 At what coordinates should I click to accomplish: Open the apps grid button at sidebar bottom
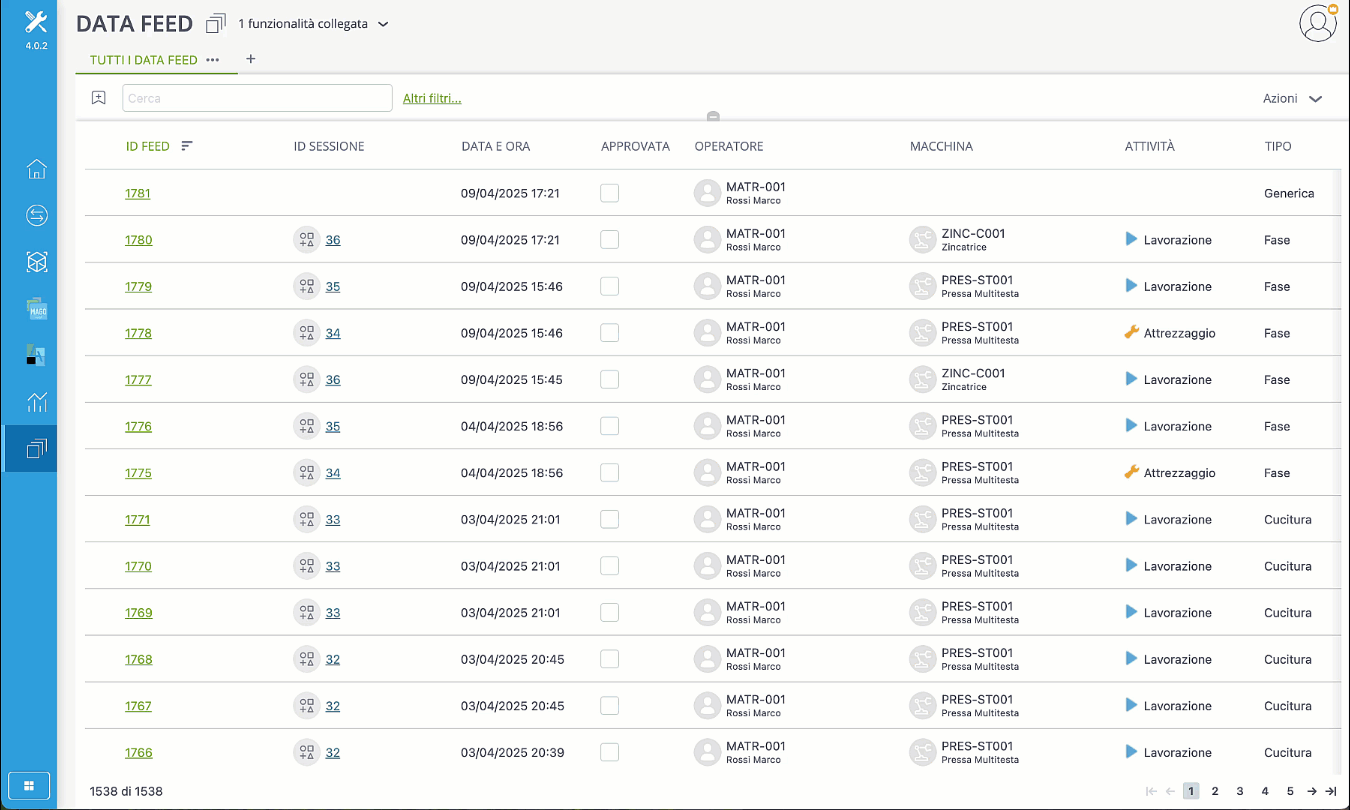coord(29,785)
